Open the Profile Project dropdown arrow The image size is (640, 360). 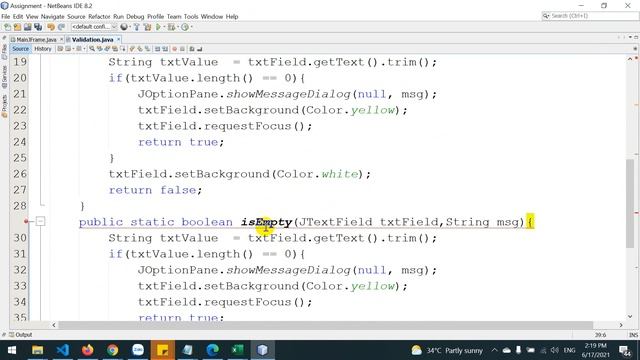[191, 27]
